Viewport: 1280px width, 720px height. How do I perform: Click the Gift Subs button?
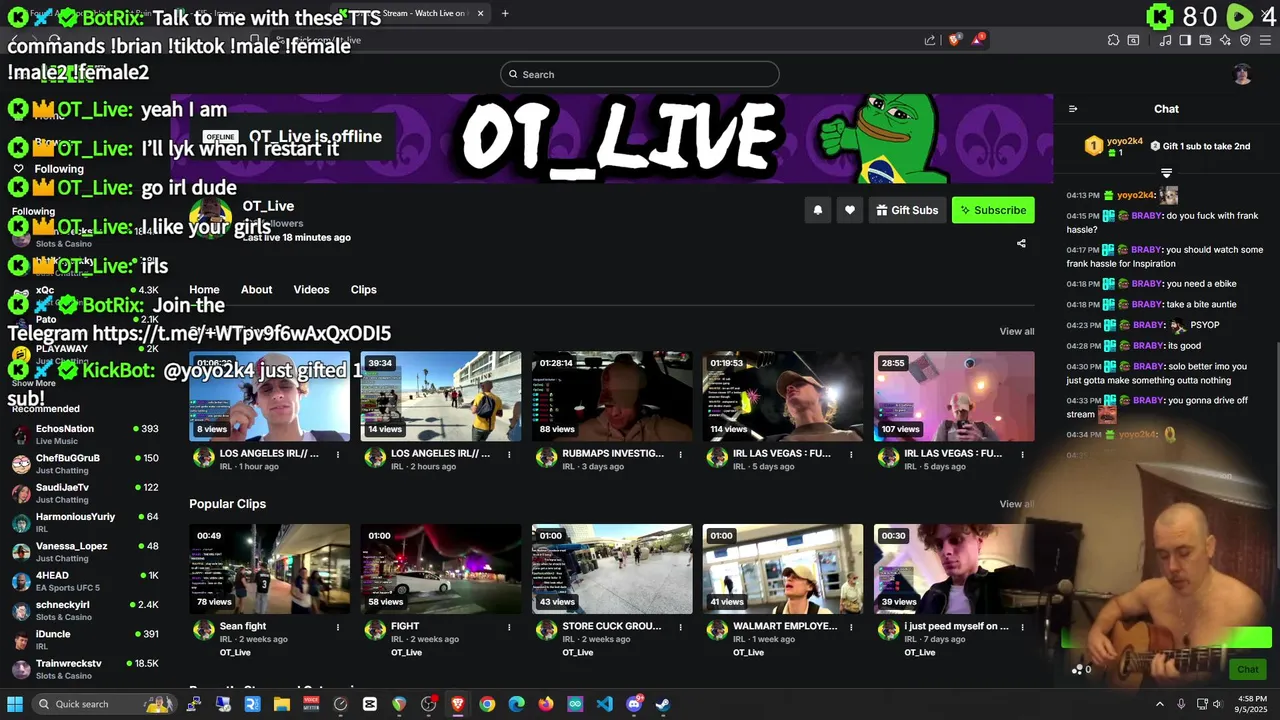907,210
